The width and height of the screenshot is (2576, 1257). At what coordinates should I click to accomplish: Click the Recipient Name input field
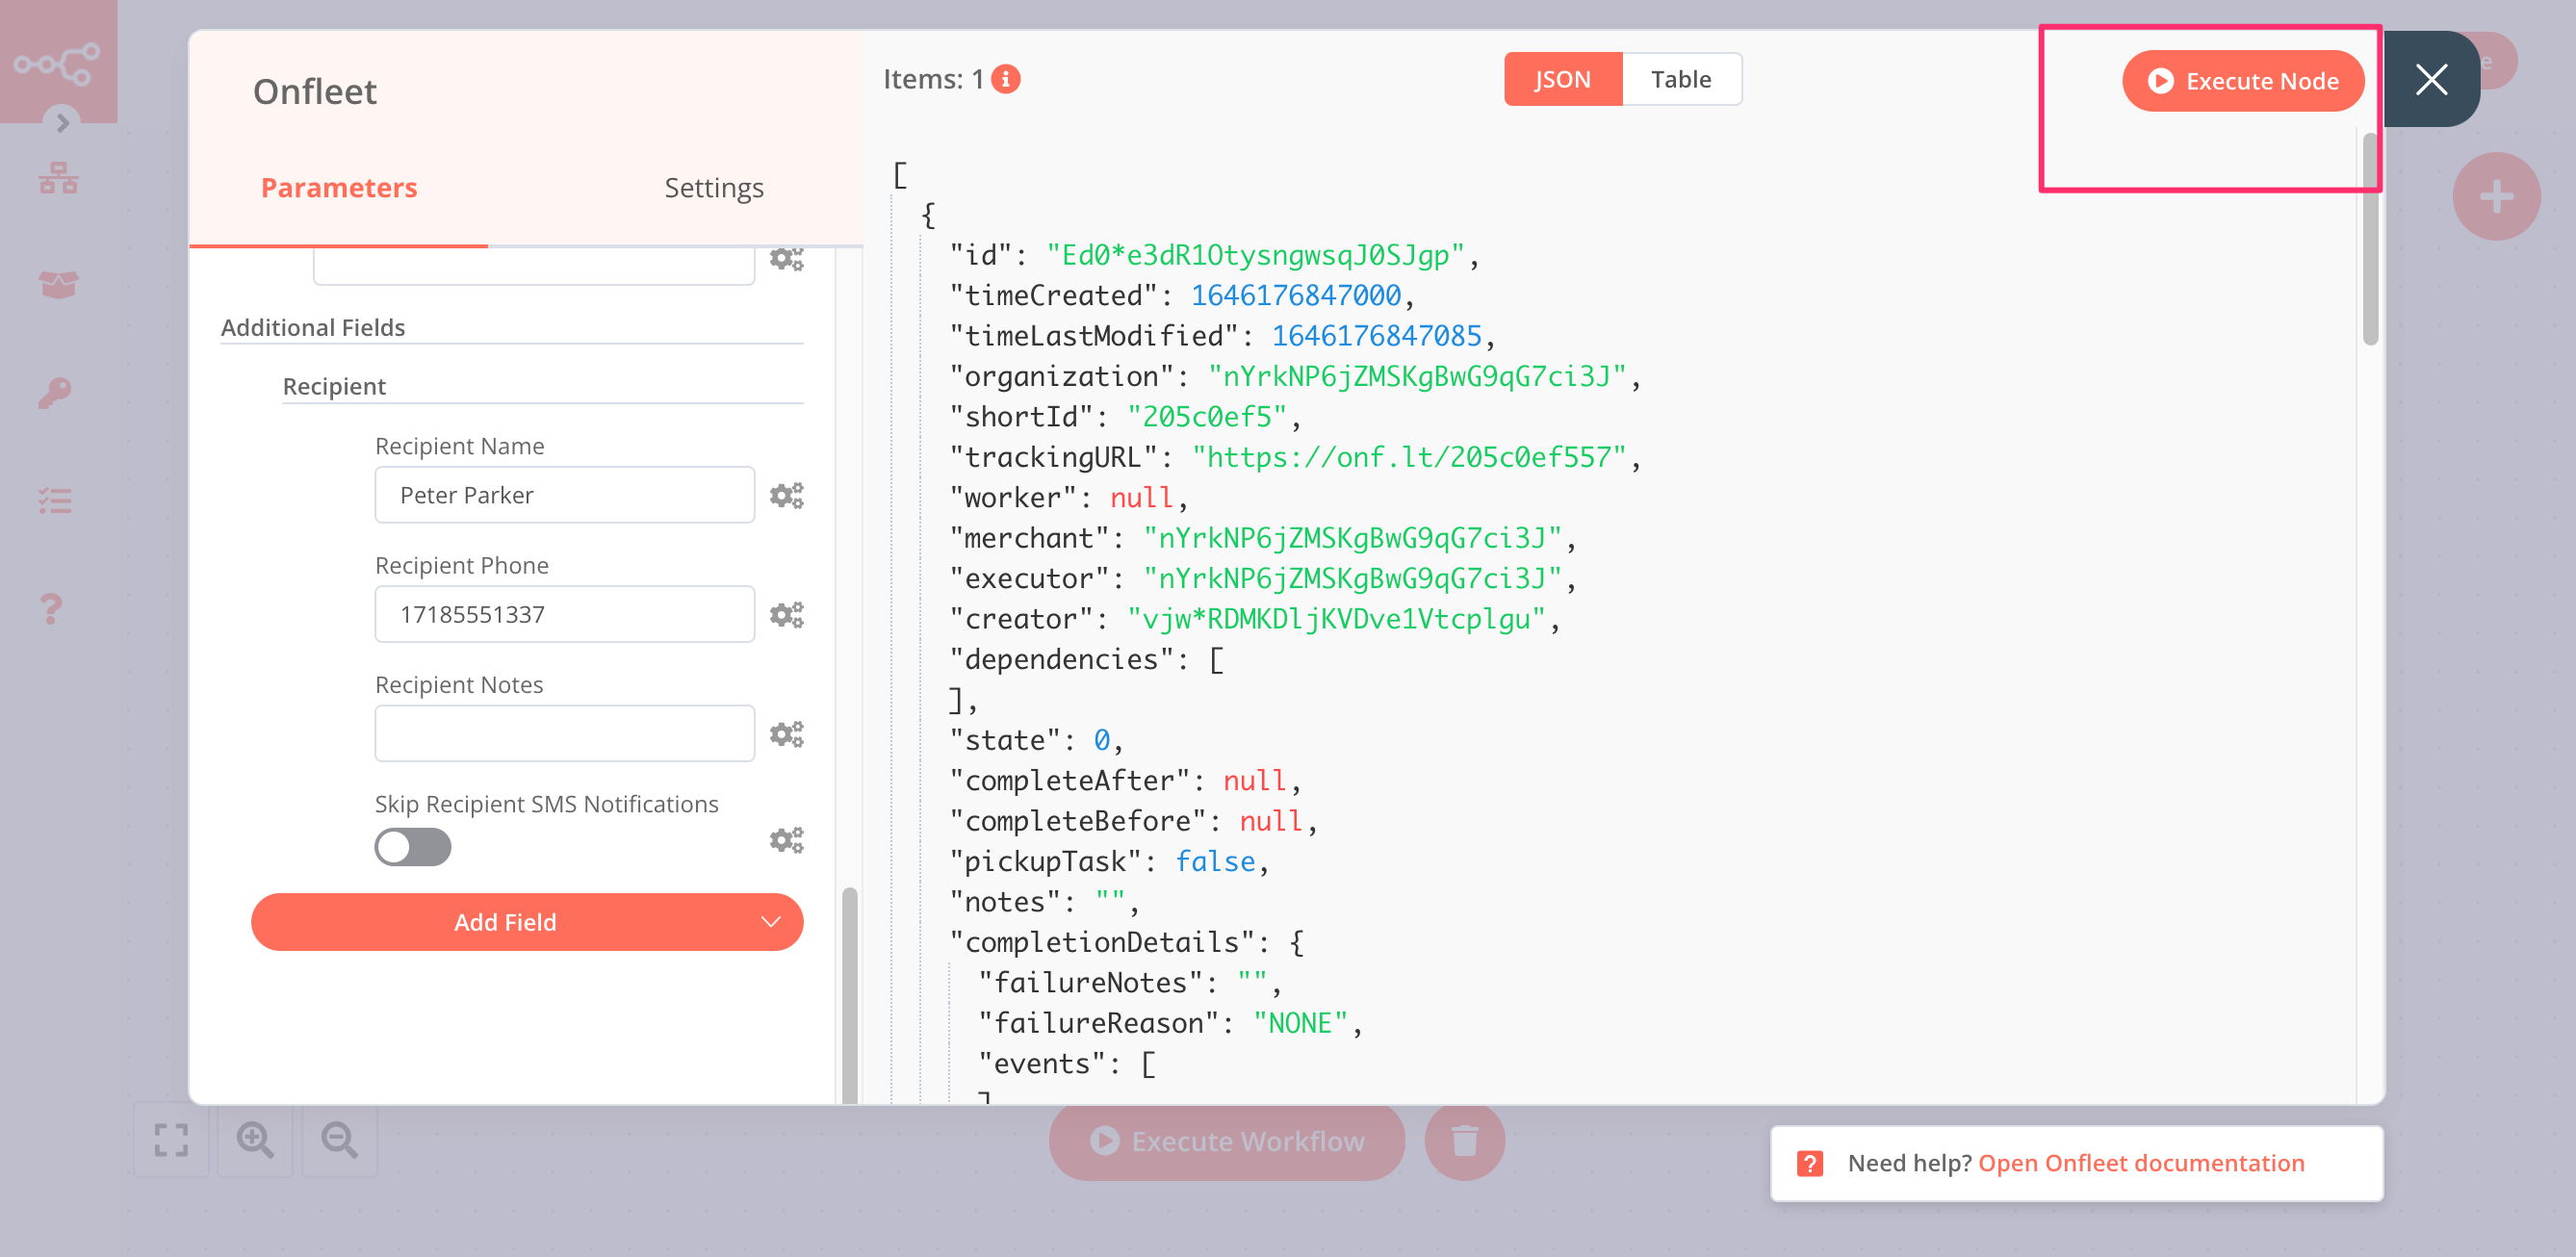[565, 495]
